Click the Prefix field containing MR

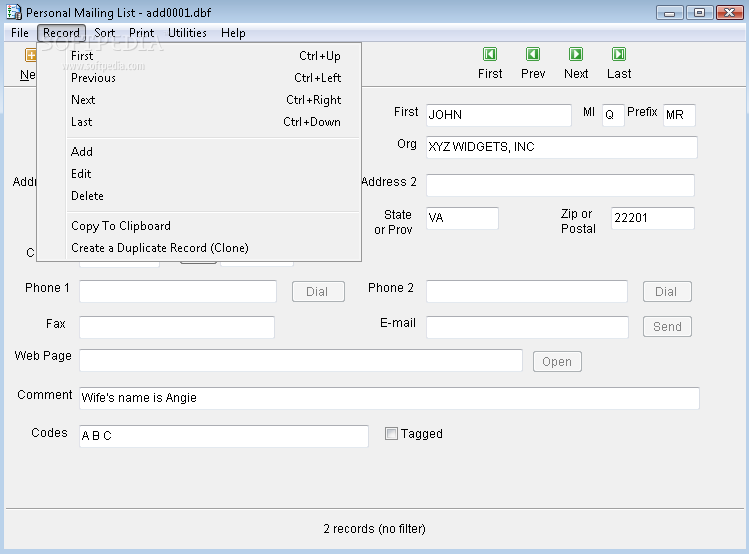point(679,115)
